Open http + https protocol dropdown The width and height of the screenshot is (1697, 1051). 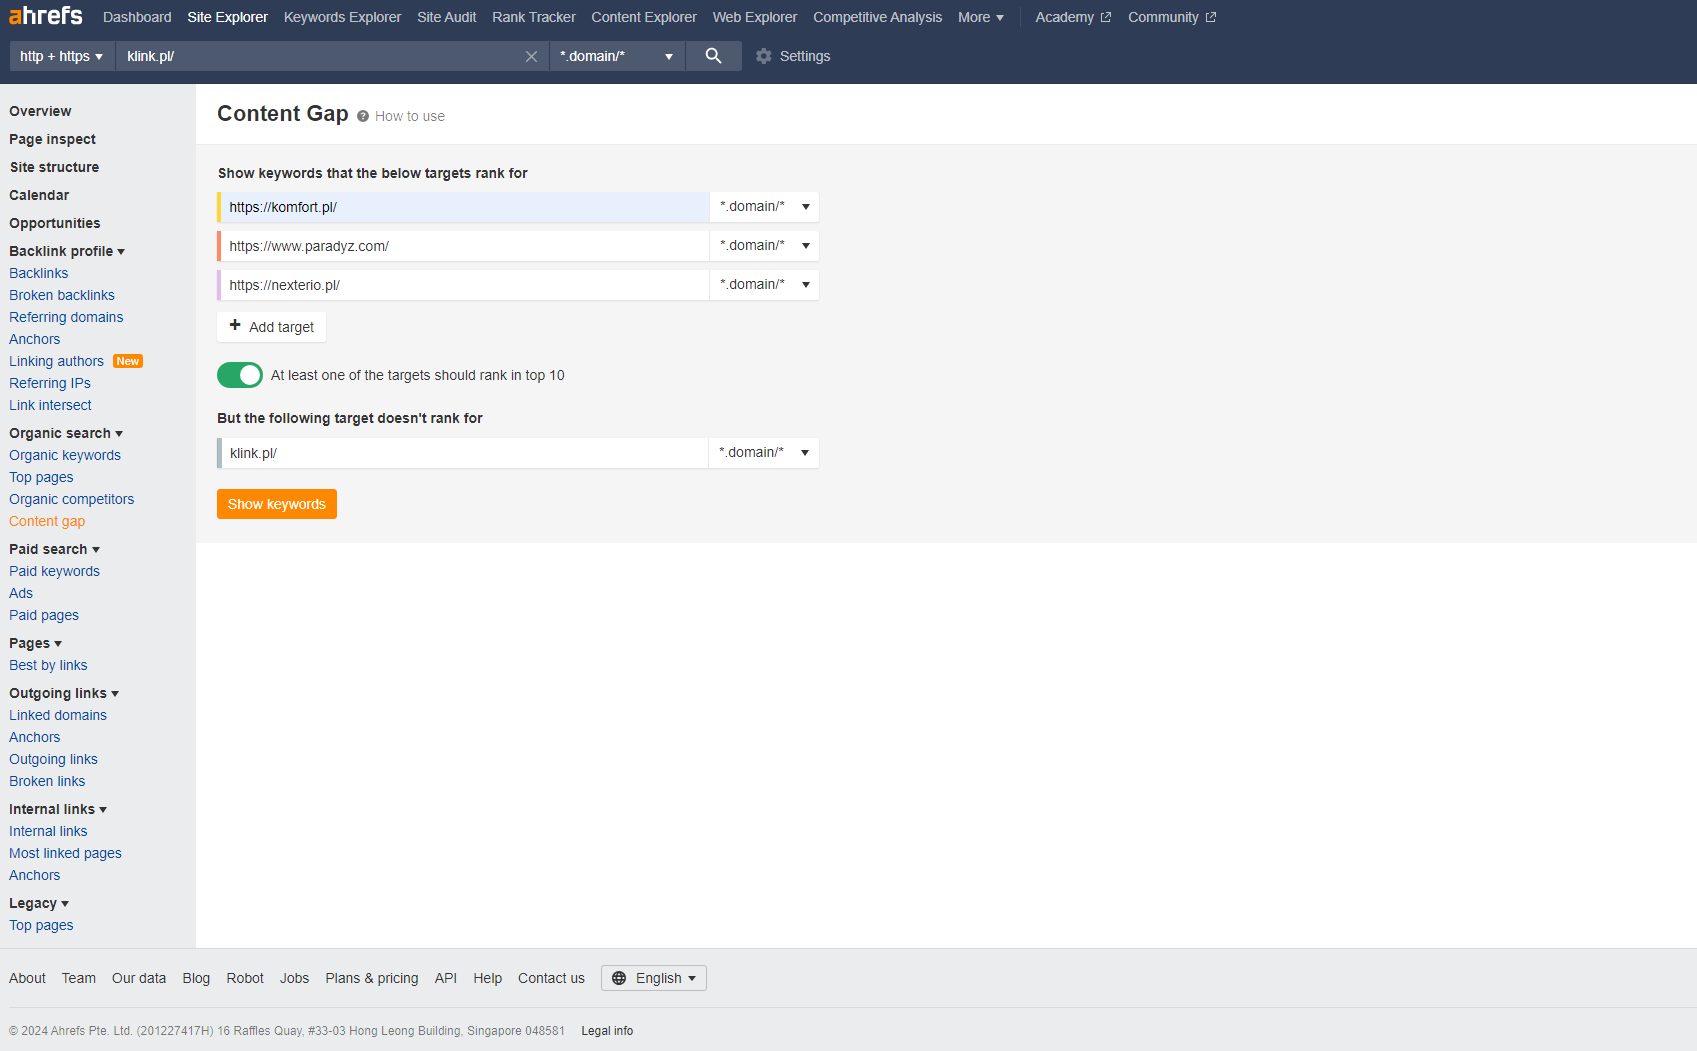61,56
